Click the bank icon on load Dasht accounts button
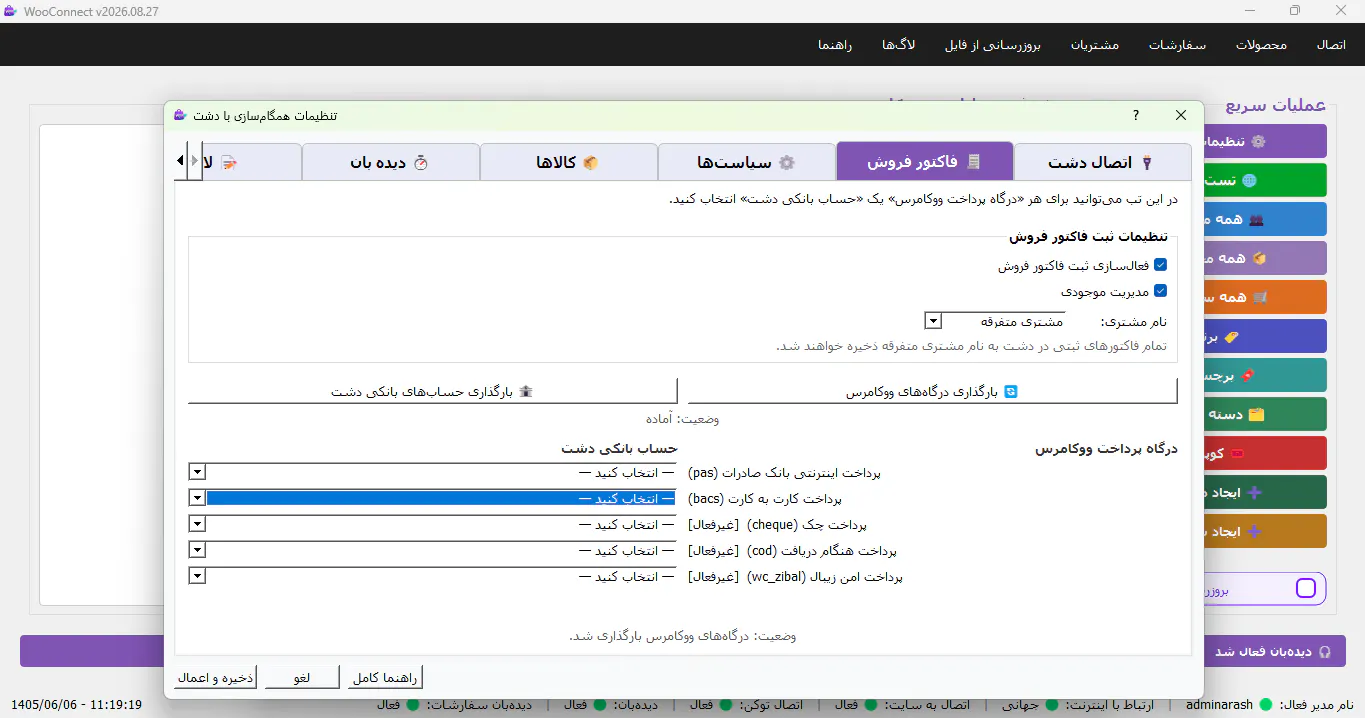 pyautogui.click(x=526, y=391)
